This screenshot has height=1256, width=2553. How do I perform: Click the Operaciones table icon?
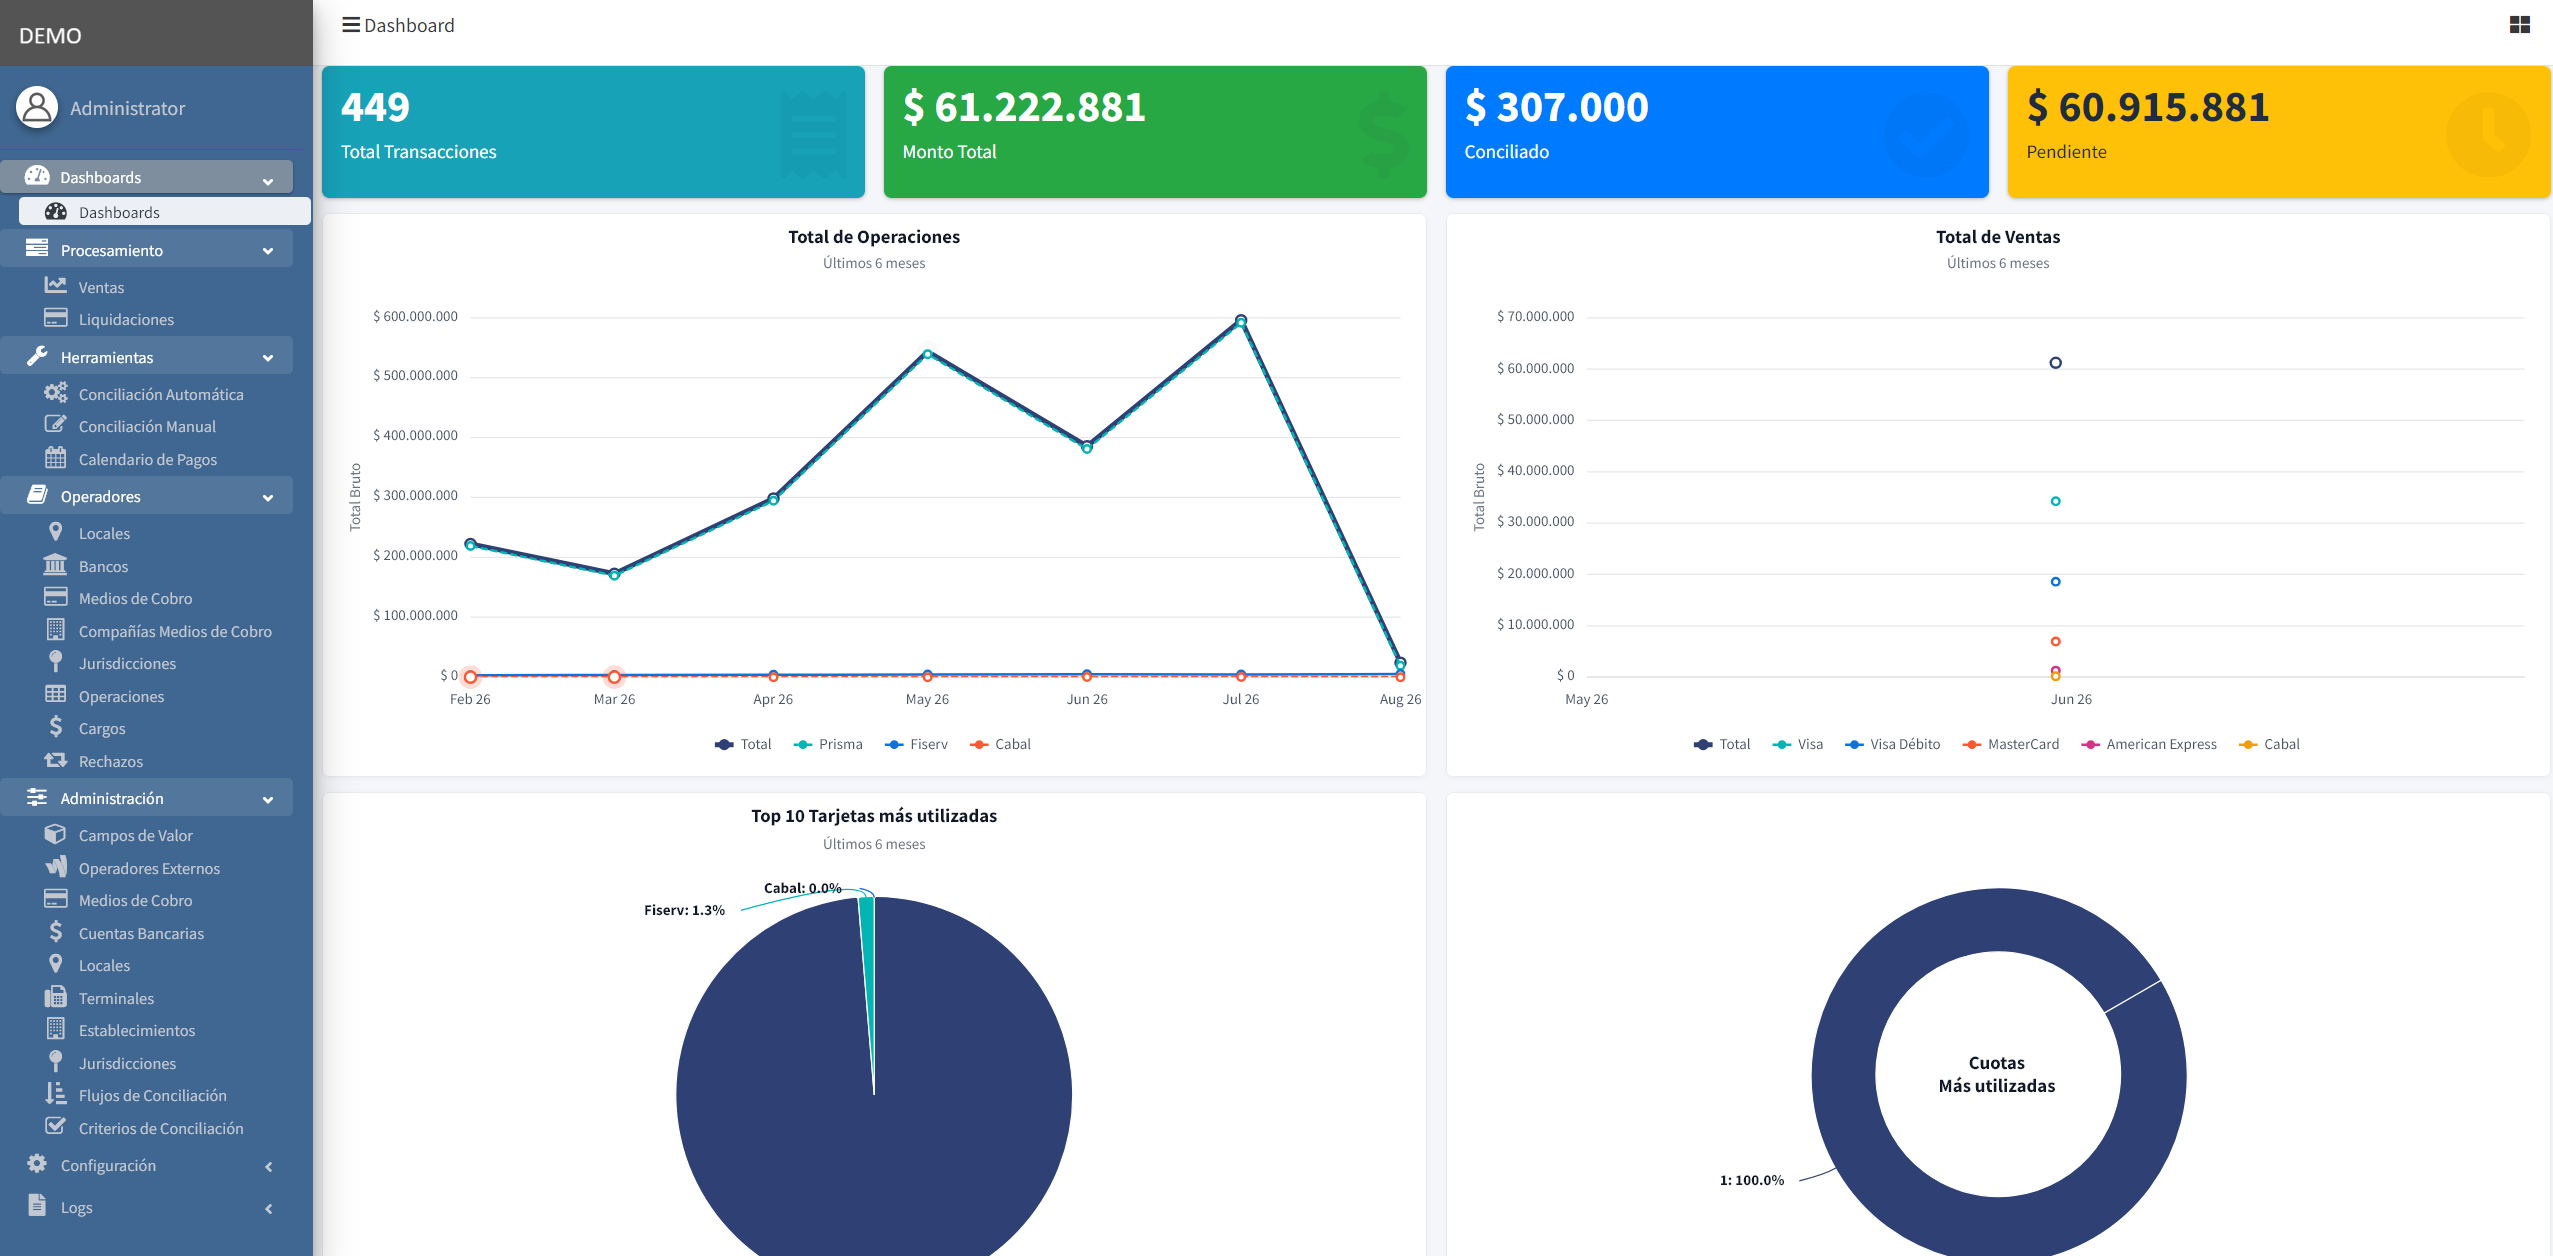click(55, 695)
